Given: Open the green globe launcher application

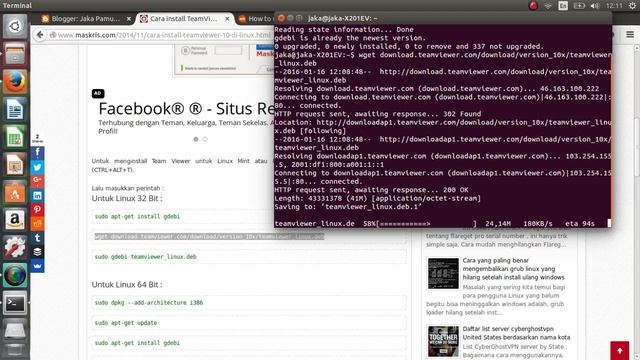Looking at the screenshot, I should coord(15,276).
